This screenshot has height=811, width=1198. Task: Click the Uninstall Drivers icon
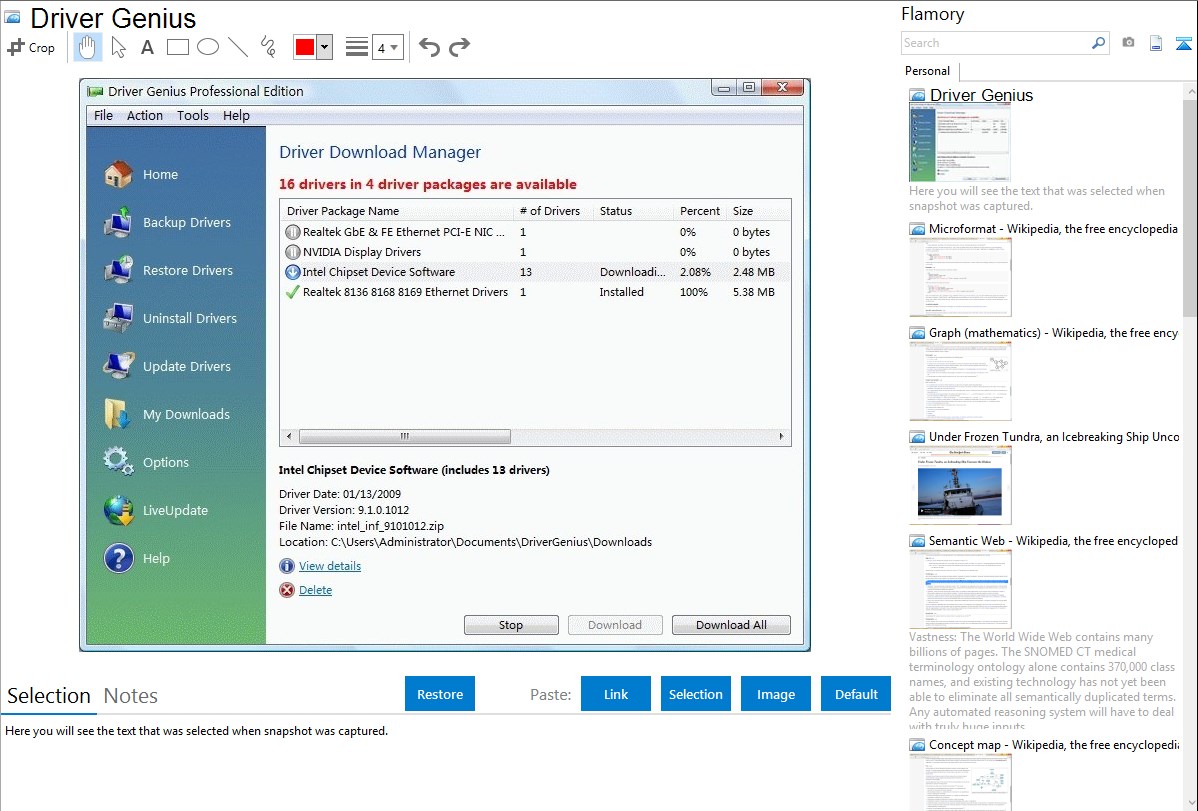click(118, 318)
